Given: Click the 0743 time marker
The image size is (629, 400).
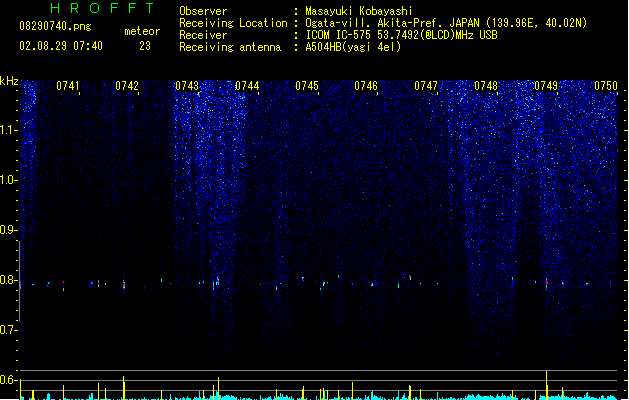Looking at the screenshot, I should pos(187,86).
